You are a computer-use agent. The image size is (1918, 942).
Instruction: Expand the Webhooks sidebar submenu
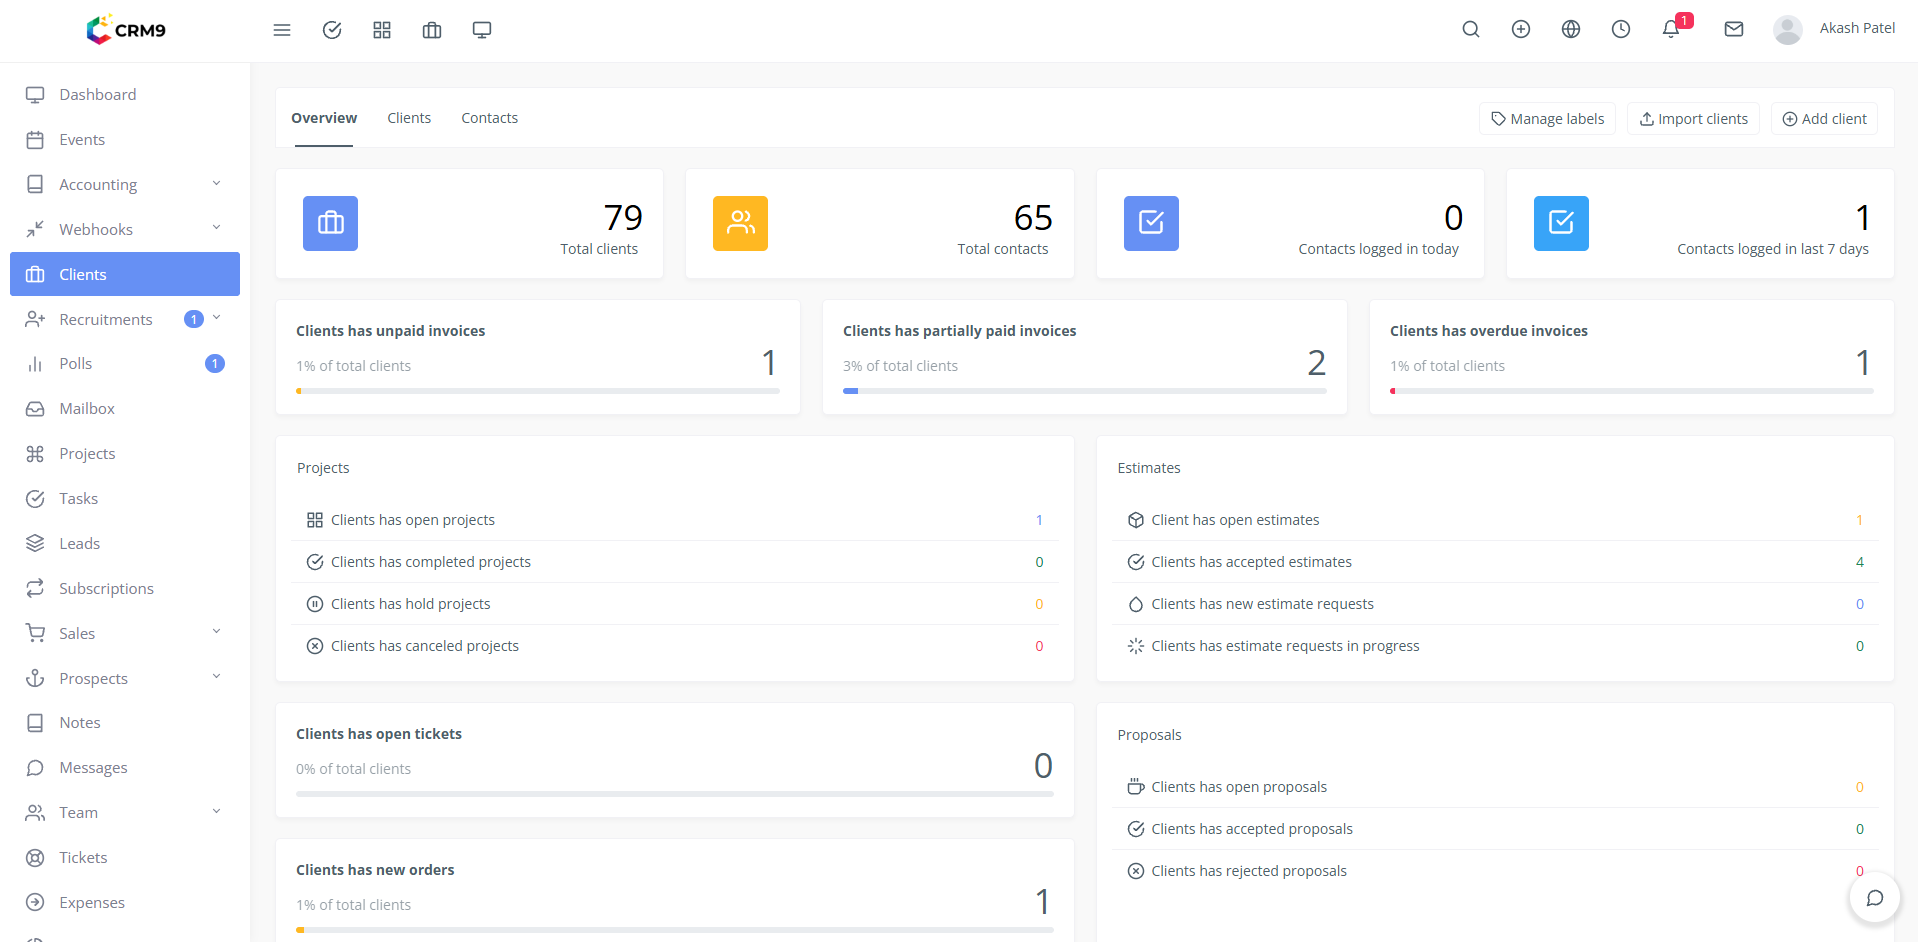pos(125,230)
